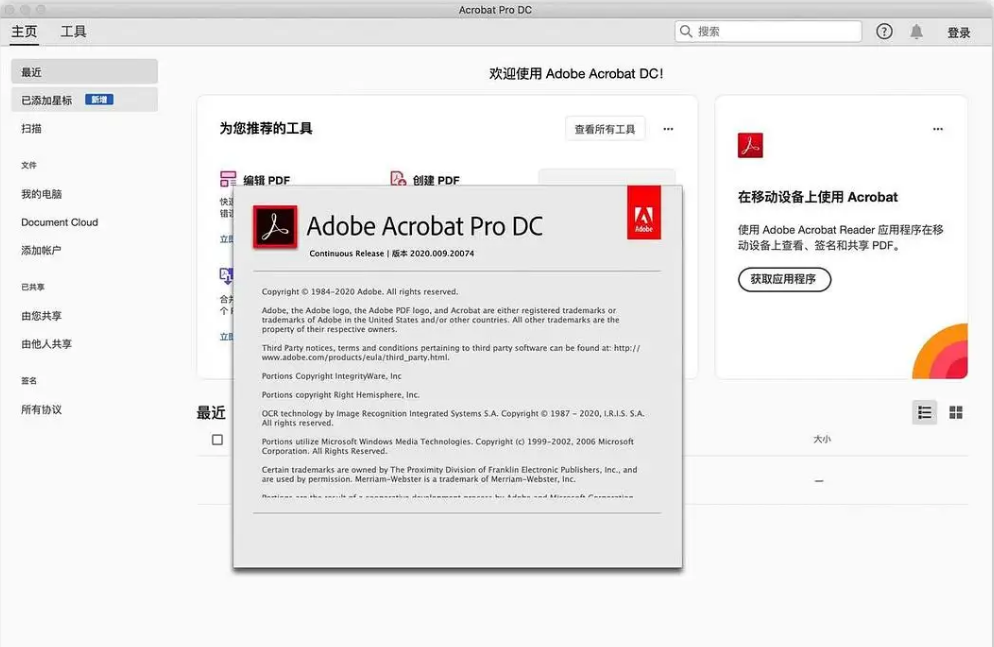Click 添加帐户 in the sidebar

point(41,250)
